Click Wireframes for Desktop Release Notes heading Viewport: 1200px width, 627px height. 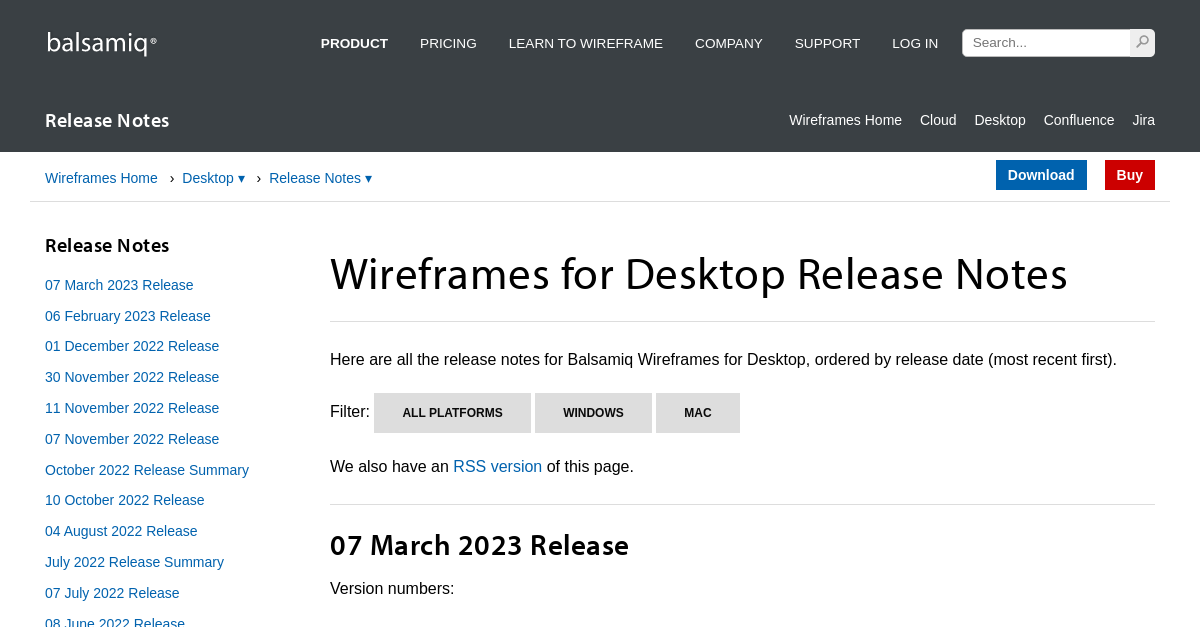(699, 275)
